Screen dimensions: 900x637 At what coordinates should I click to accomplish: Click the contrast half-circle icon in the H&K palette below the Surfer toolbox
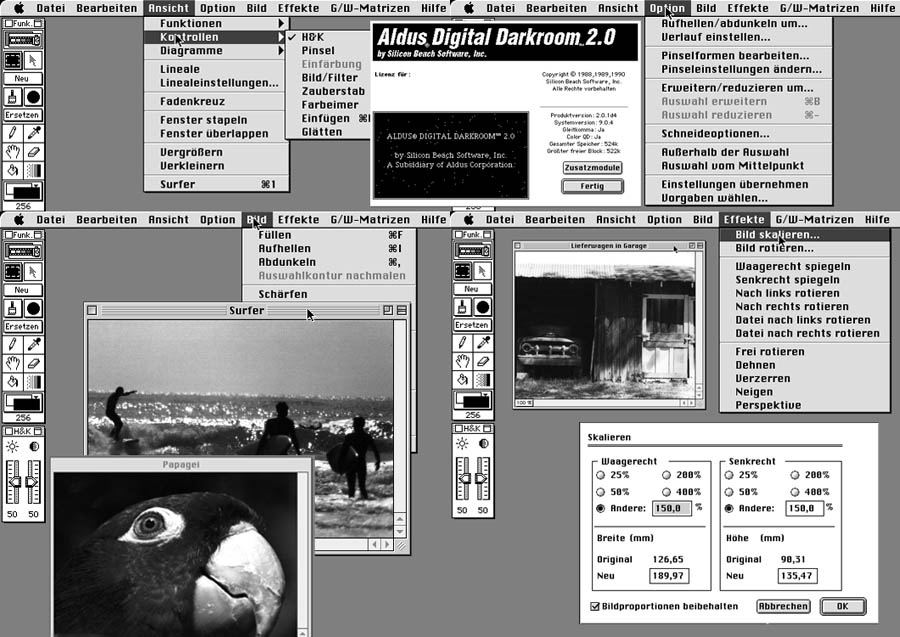pos(34,446)
